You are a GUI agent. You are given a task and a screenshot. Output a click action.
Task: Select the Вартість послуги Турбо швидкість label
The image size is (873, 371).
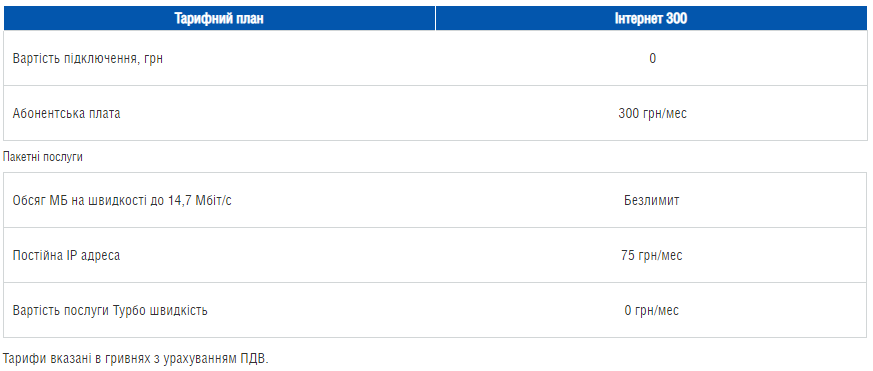[110, 310]
